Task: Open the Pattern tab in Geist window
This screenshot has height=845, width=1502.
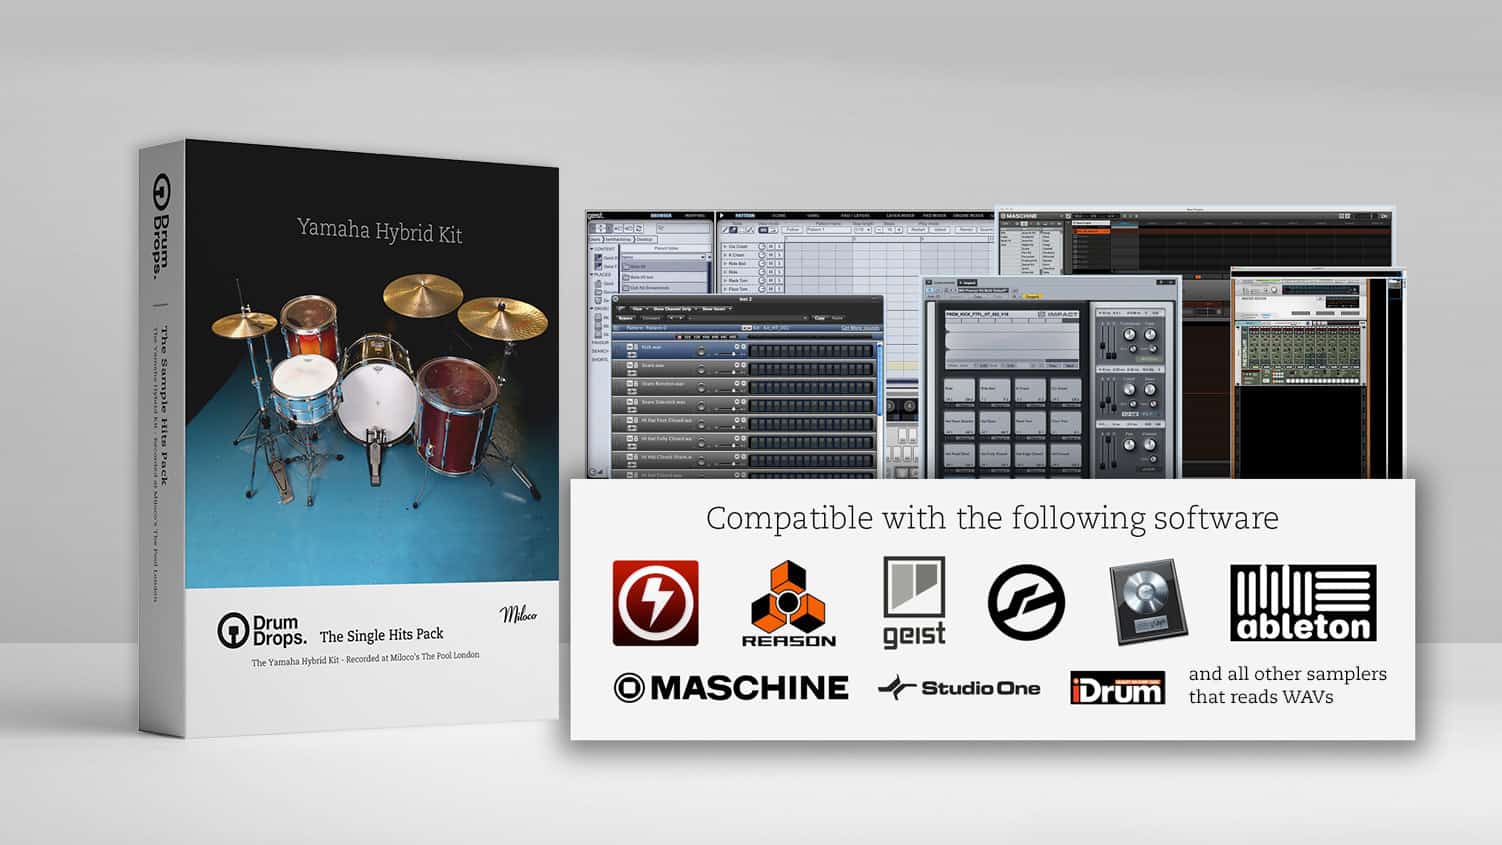Action: pyautogui.click(x=746, y=215)
